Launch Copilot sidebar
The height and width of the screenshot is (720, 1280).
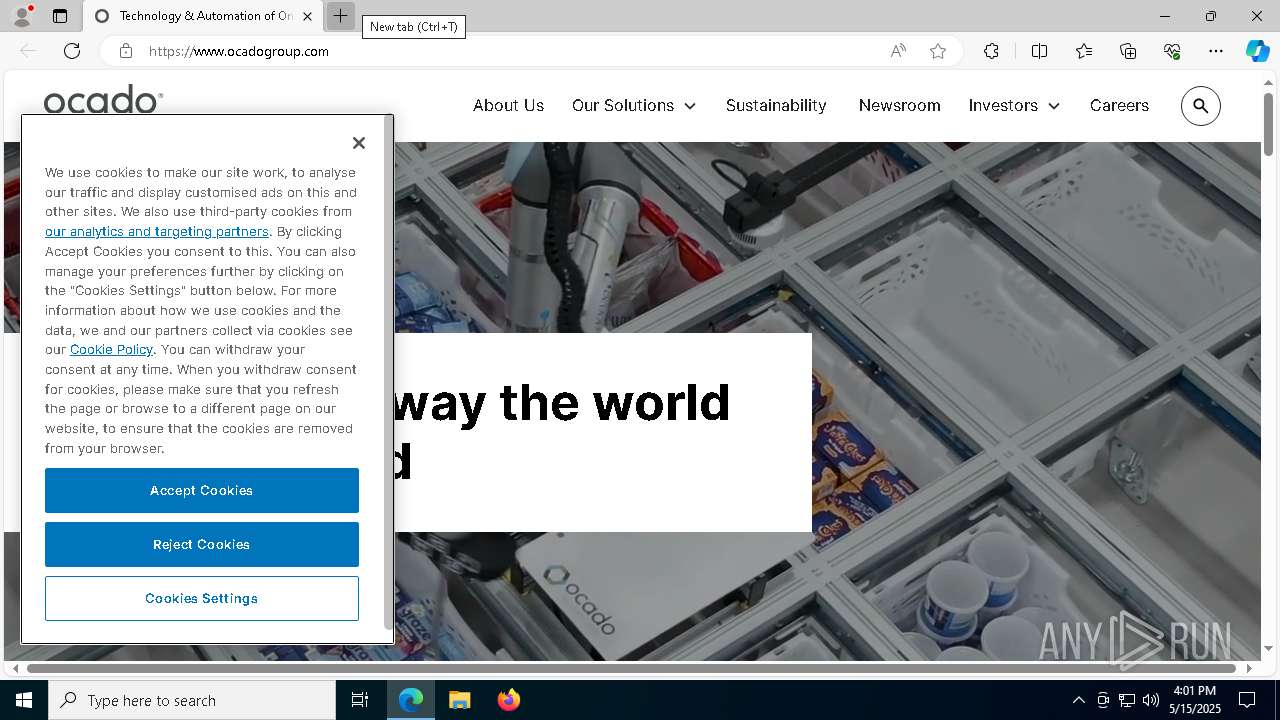1257,51
